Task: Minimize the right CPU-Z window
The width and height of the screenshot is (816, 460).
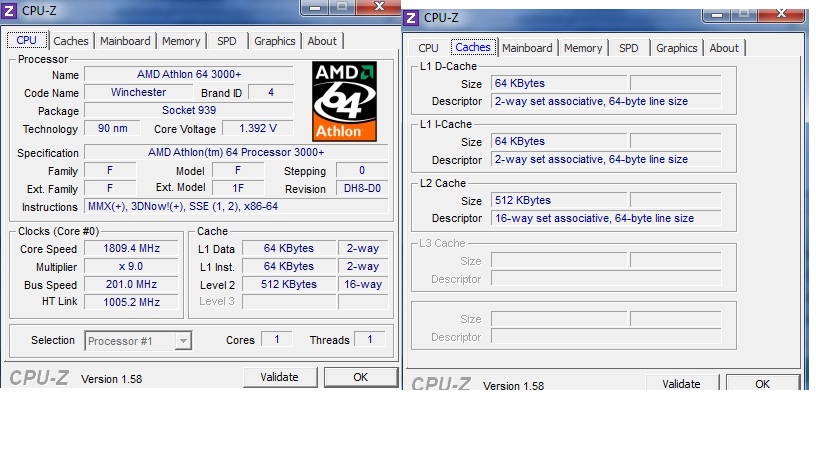Action: coord(717,14)
